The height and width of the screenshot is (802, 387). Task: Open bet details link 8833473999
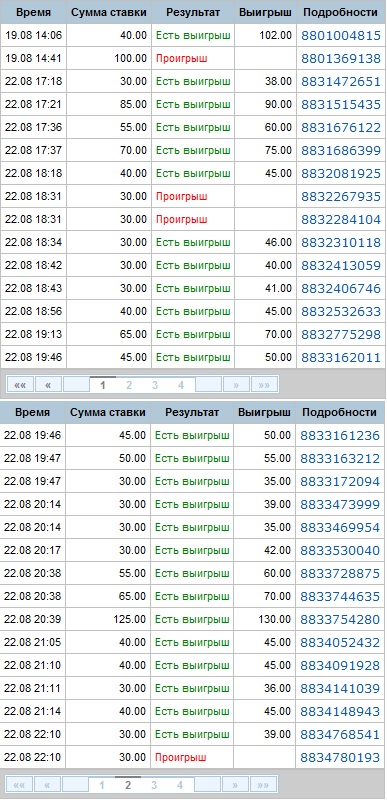[x=340, y=505]
